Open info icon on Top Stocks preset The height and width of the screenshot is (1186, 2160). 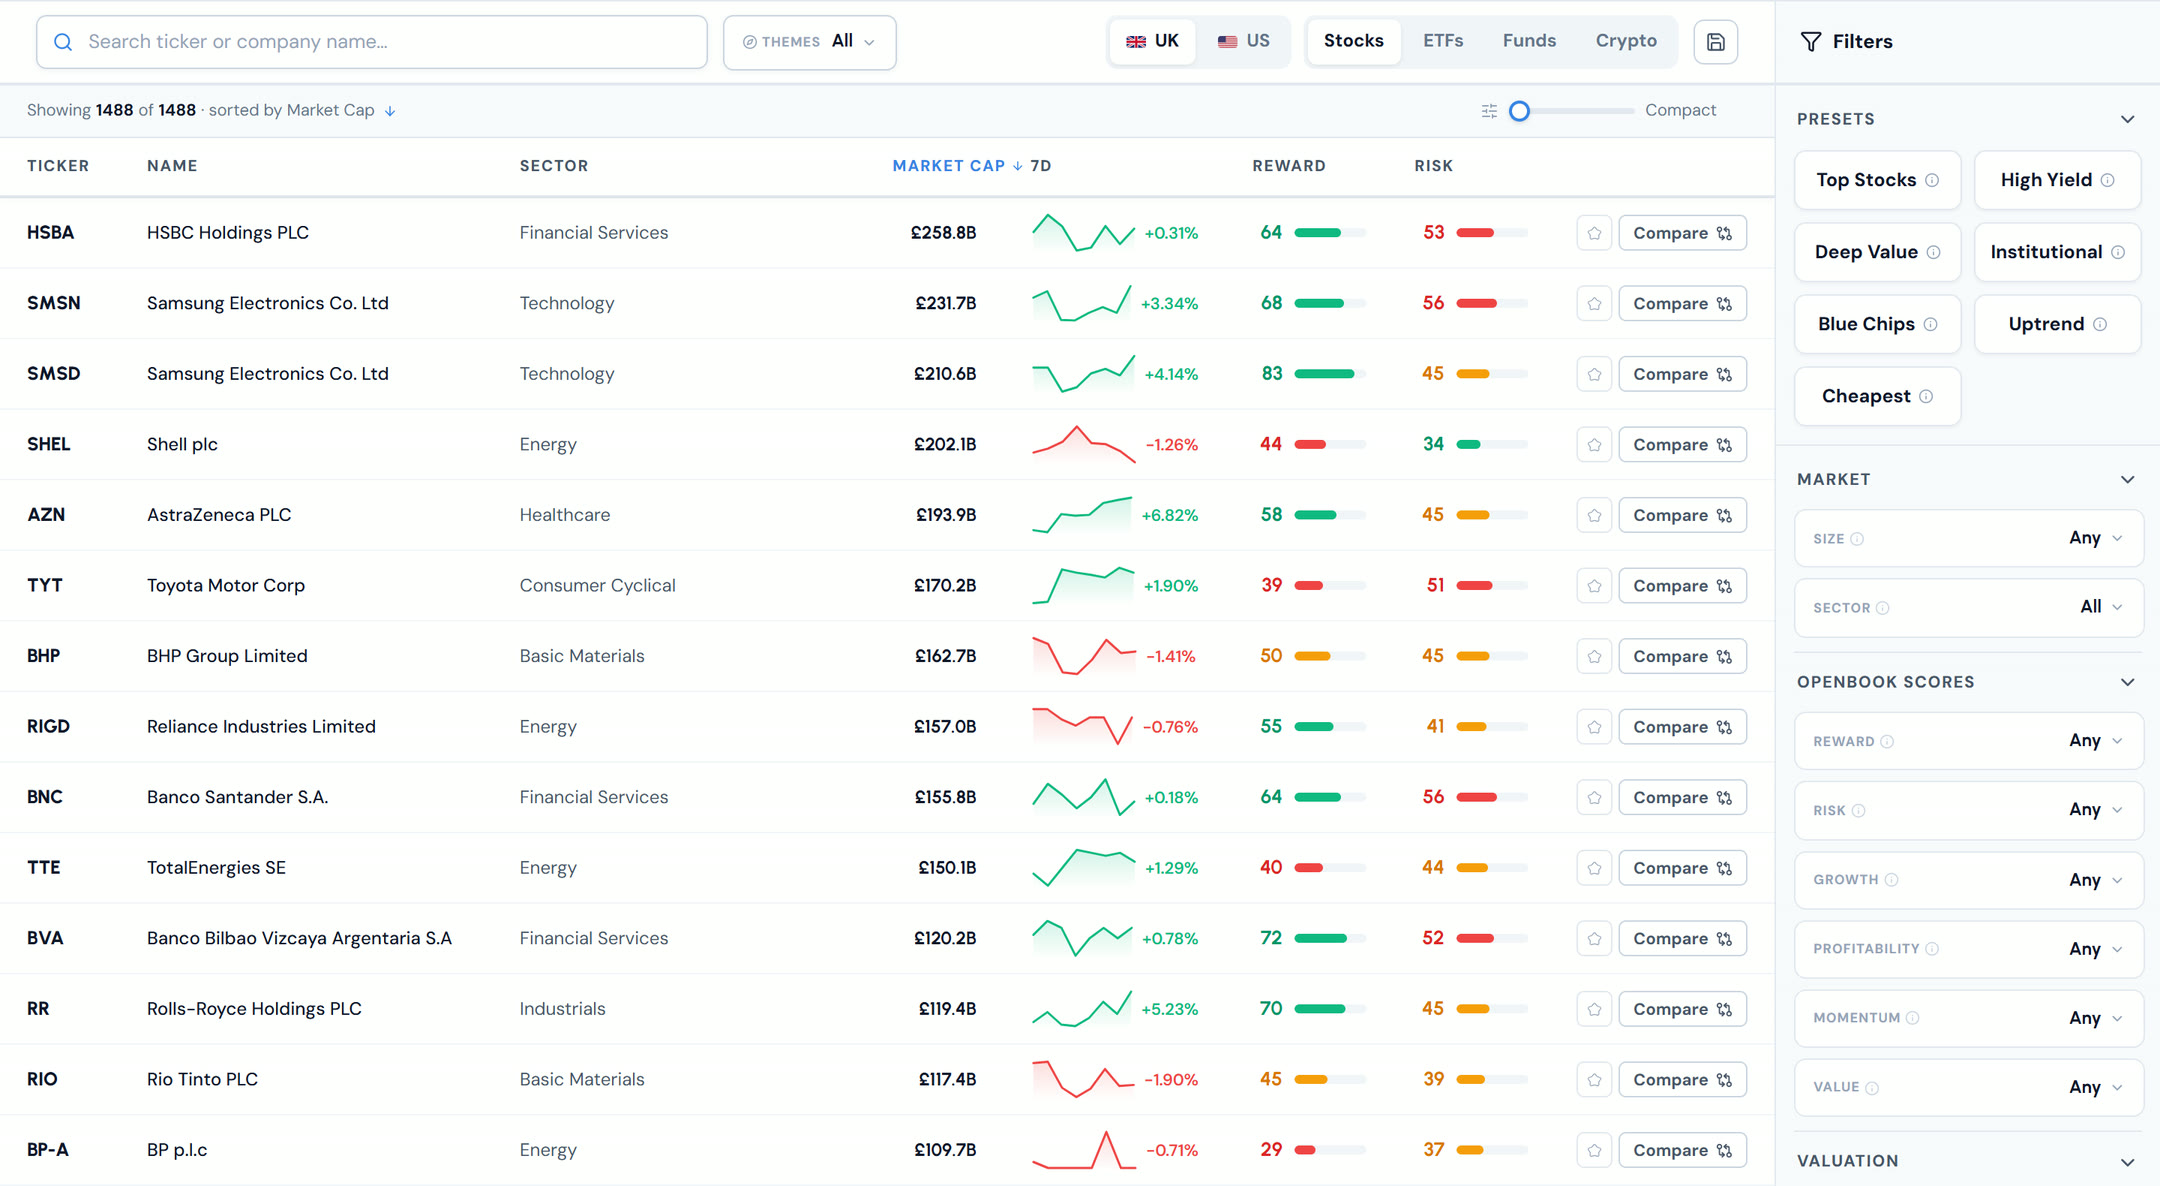click(x=1932, y=180)
